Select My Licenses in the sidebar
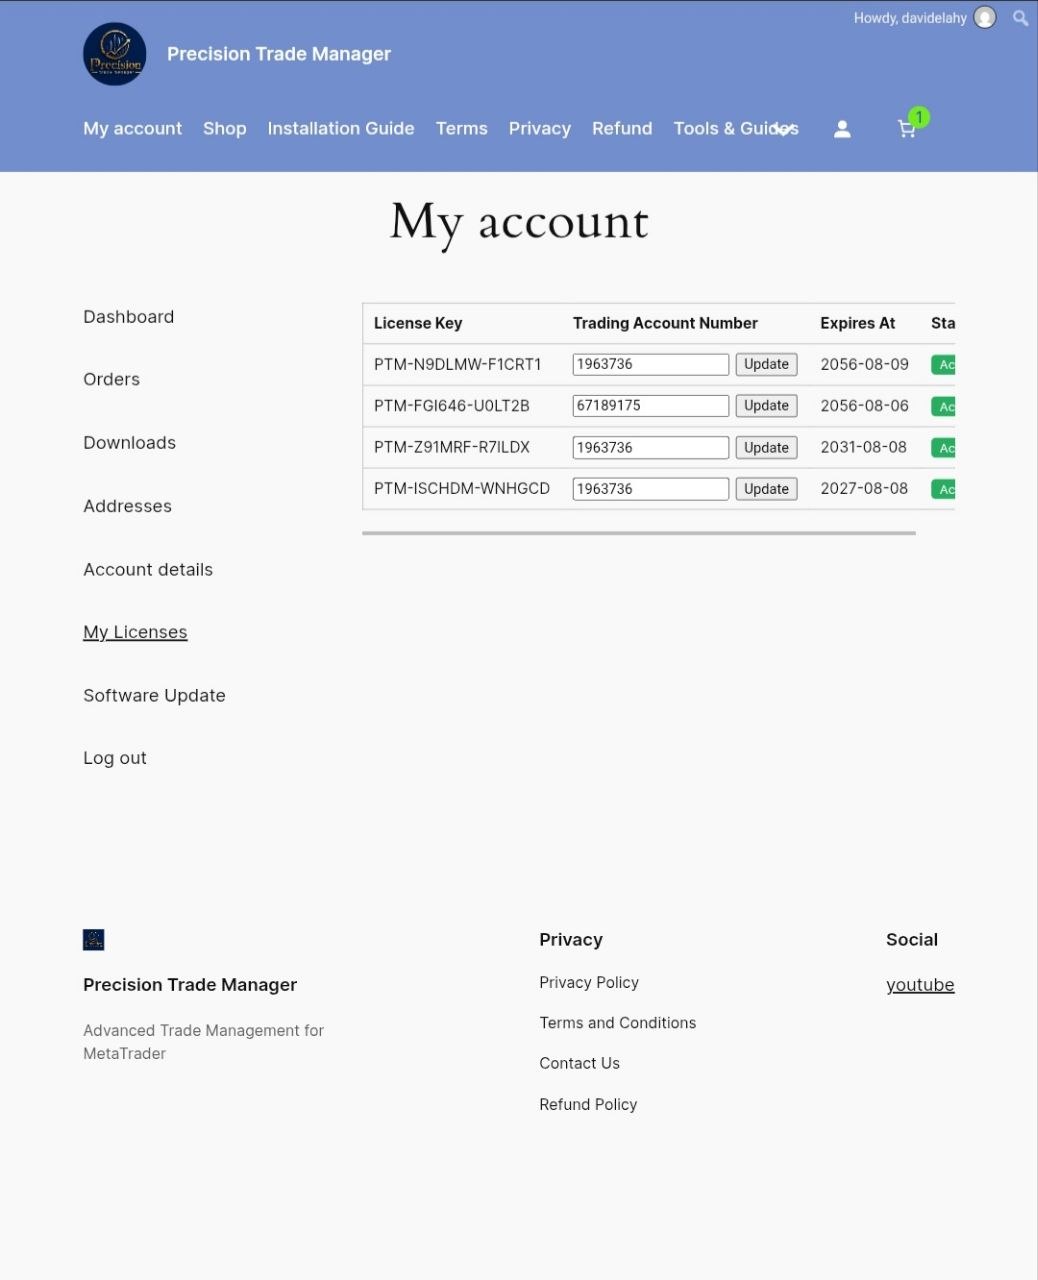 135,632
